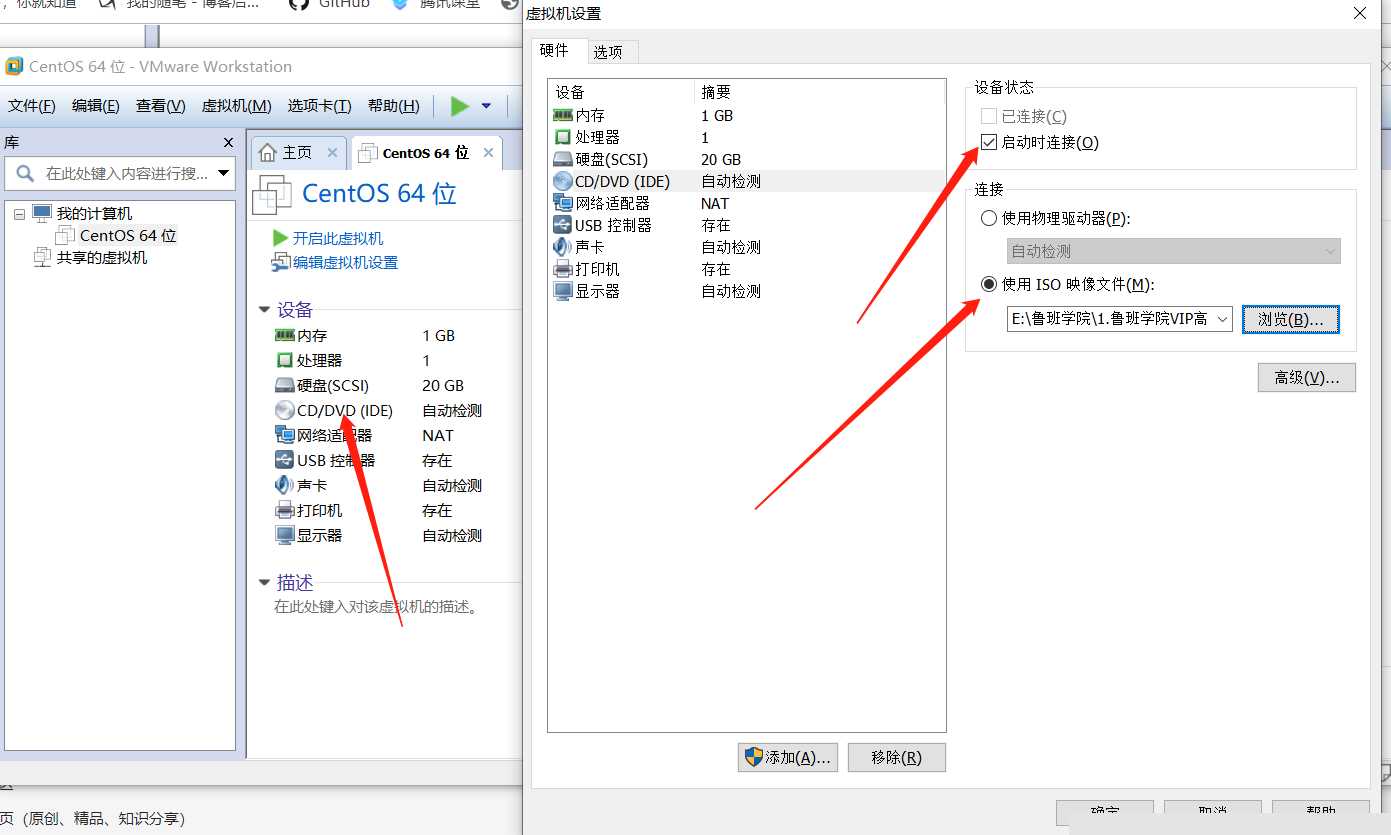Open the ISO image path combo box
The image size is (1391, 835).
click(x=1120, y=319)
